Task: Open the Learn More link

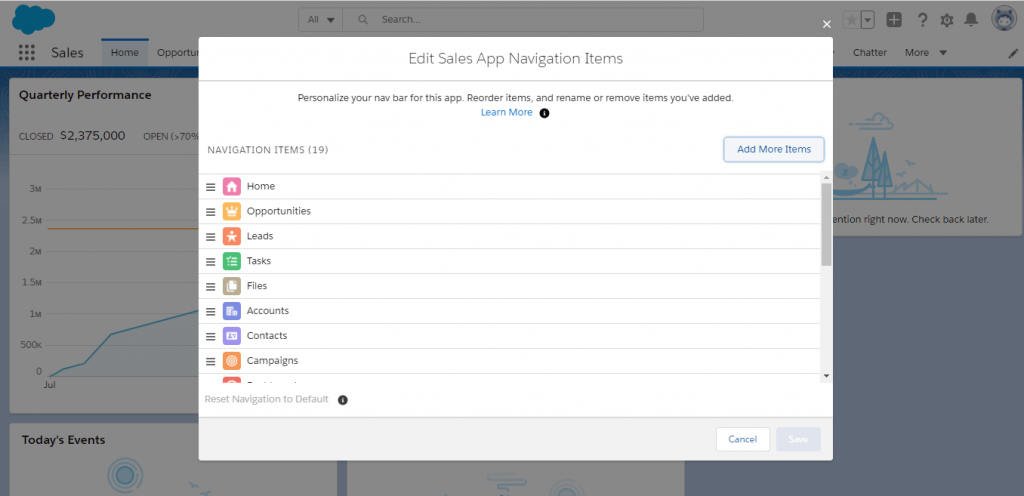Action: 507,112
